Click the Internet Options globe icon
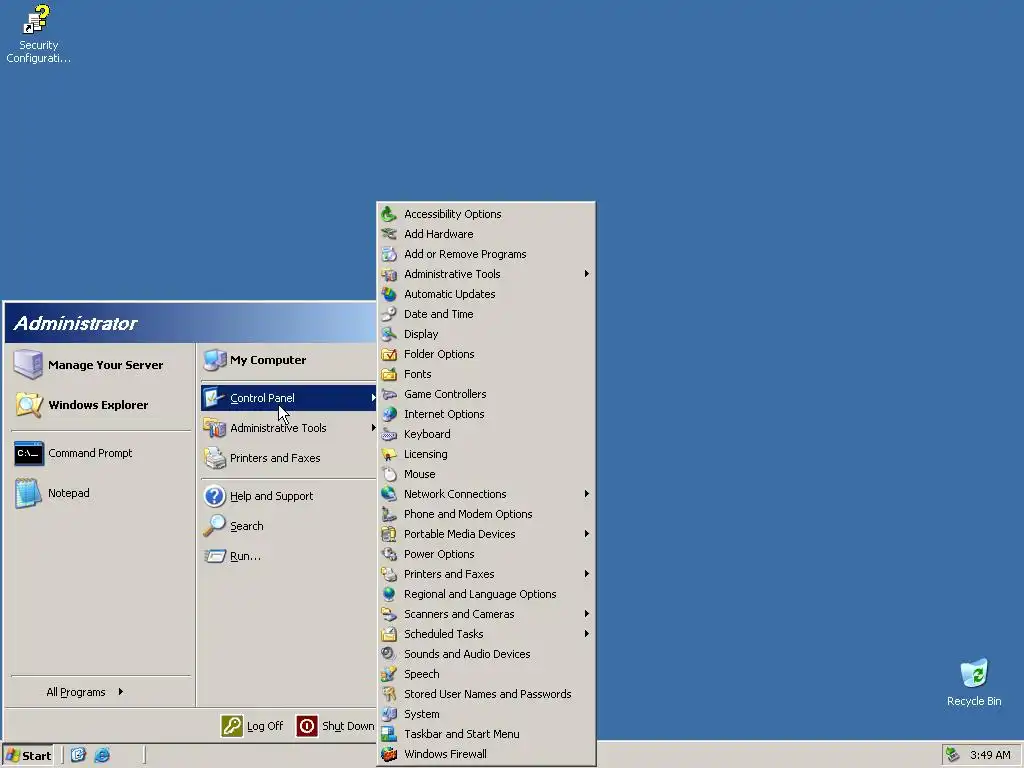The height and width of the screenshot is (768, 1024). point(389,414)
